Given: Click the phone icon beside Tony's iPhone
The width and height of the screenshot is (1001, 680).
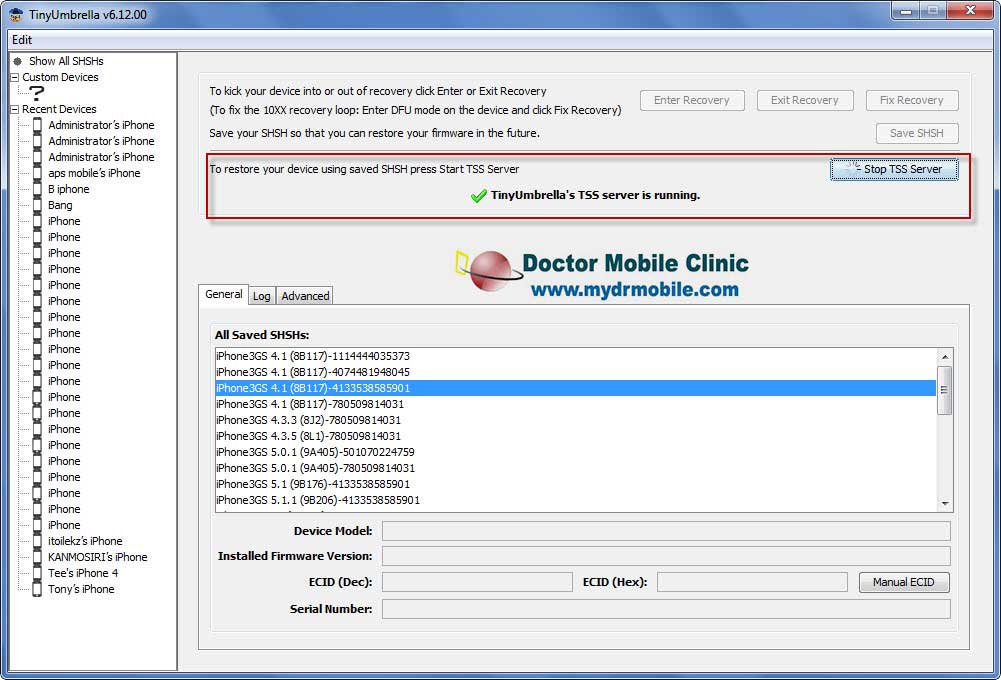Looking at the screenshot, I should tap(37, 589).
